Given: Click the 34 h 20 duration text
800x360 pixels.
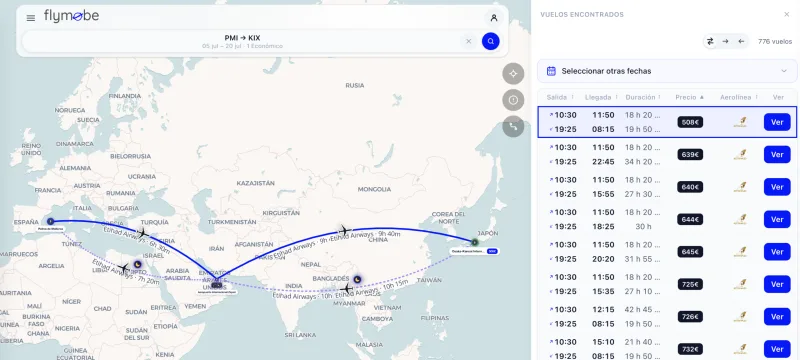Looking at the screenshot, I should tap(643, 162).
